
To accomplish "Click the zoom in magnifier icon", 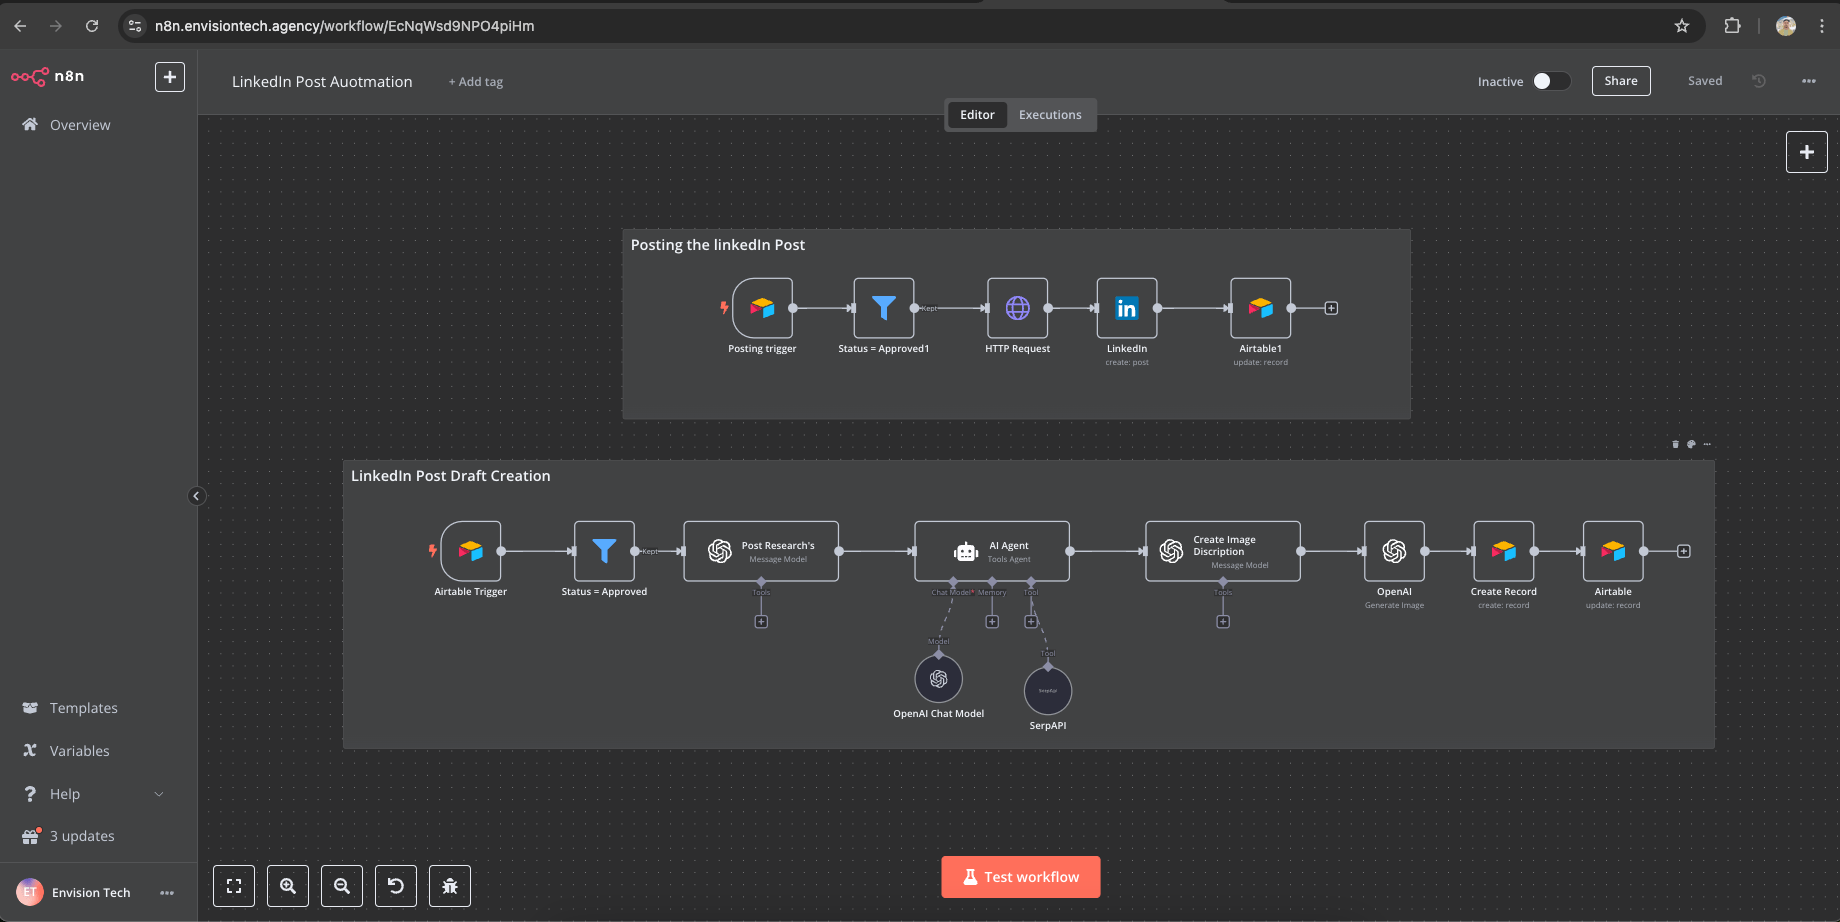I will 288,886.
